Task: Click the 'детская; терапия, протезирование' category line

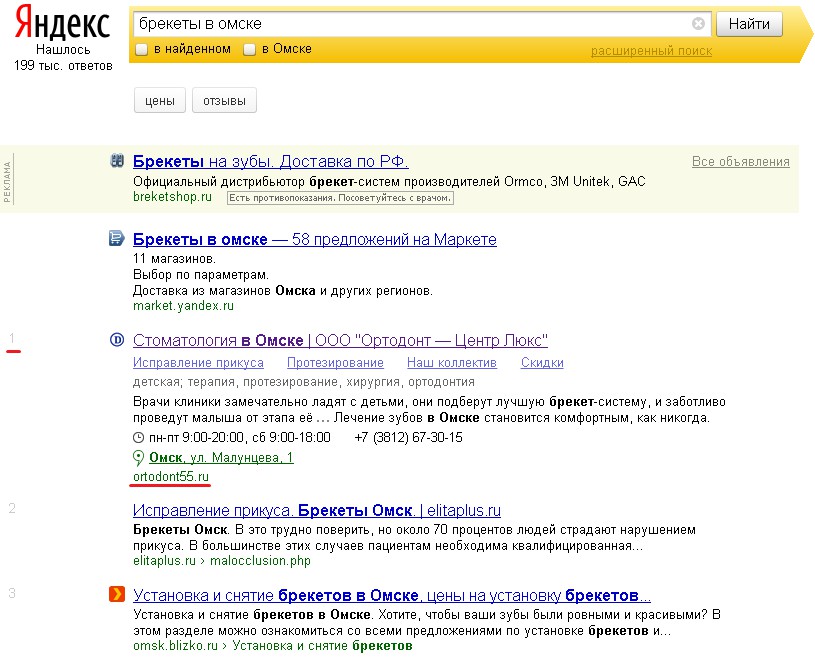Action: tap(304, 382)
